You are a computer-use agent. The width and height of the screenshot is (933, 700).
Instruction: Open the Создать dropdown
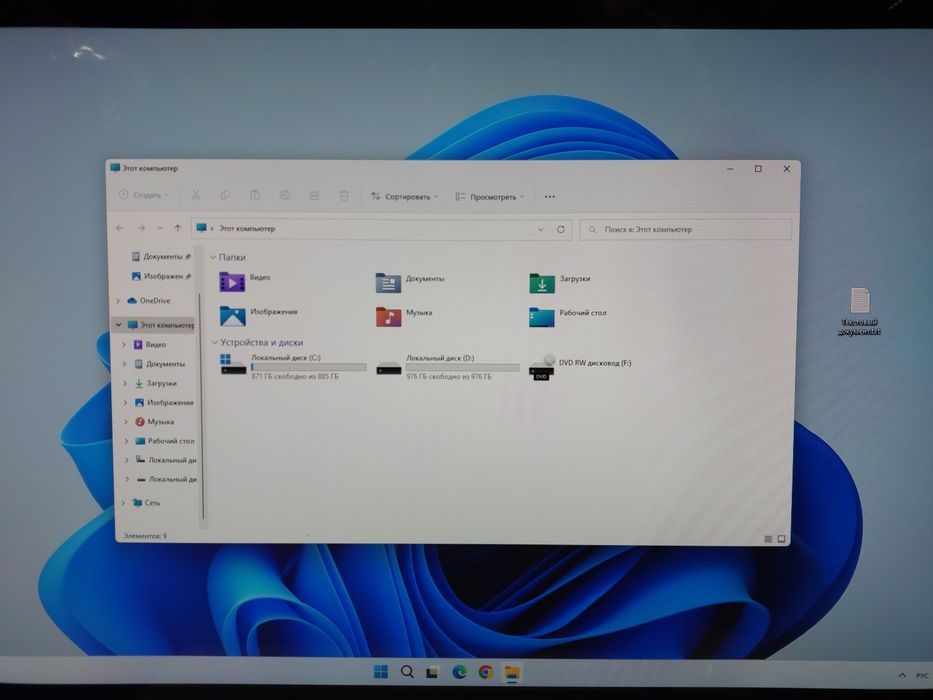pyautogui.click(x=143, y=195)
